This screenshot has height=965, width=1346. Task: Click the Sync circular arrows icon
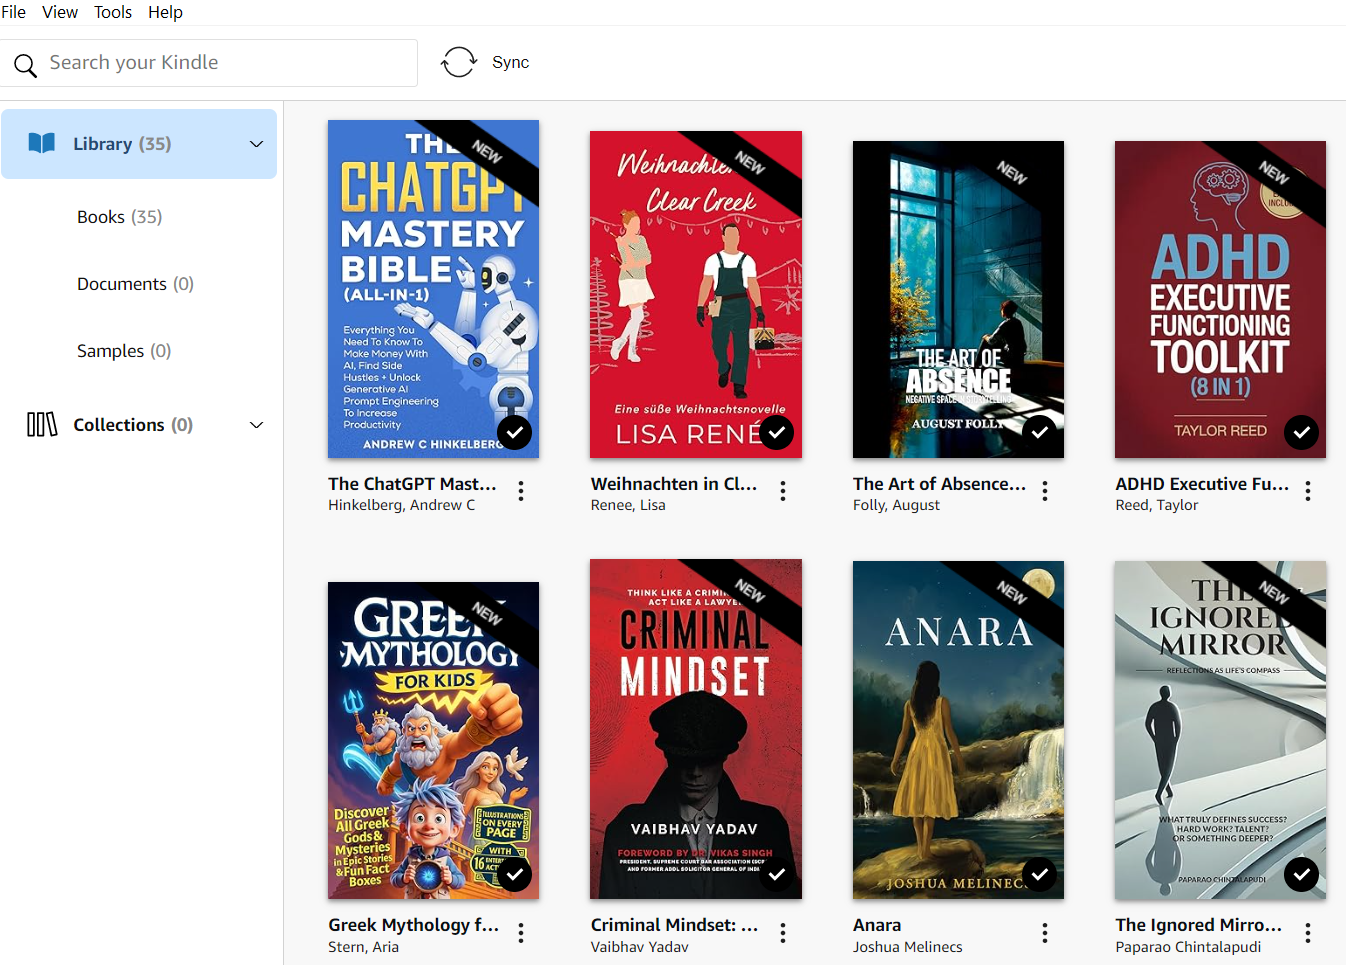tap(459, 62)
